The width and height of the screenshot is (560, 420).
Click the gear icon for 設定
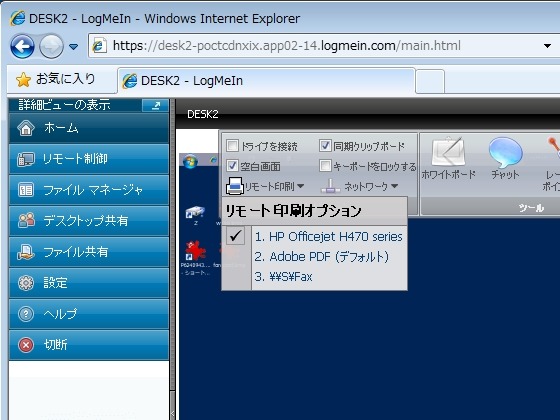point(26,283)
